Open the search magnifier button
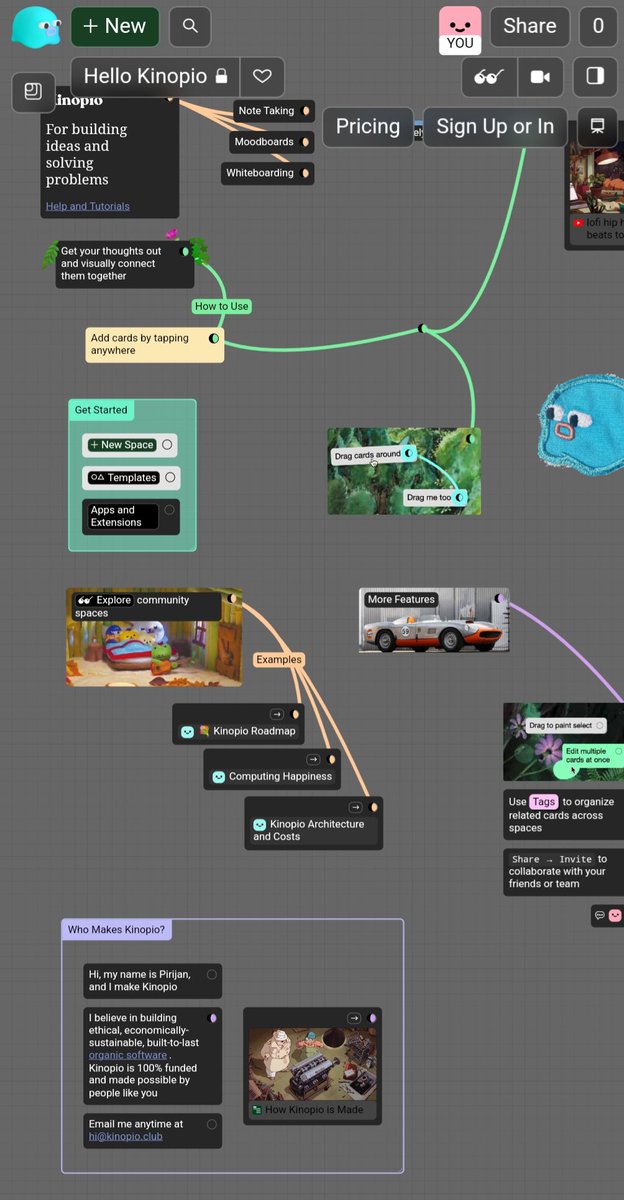Screen dimensions: 624x1200 point(190,27)
